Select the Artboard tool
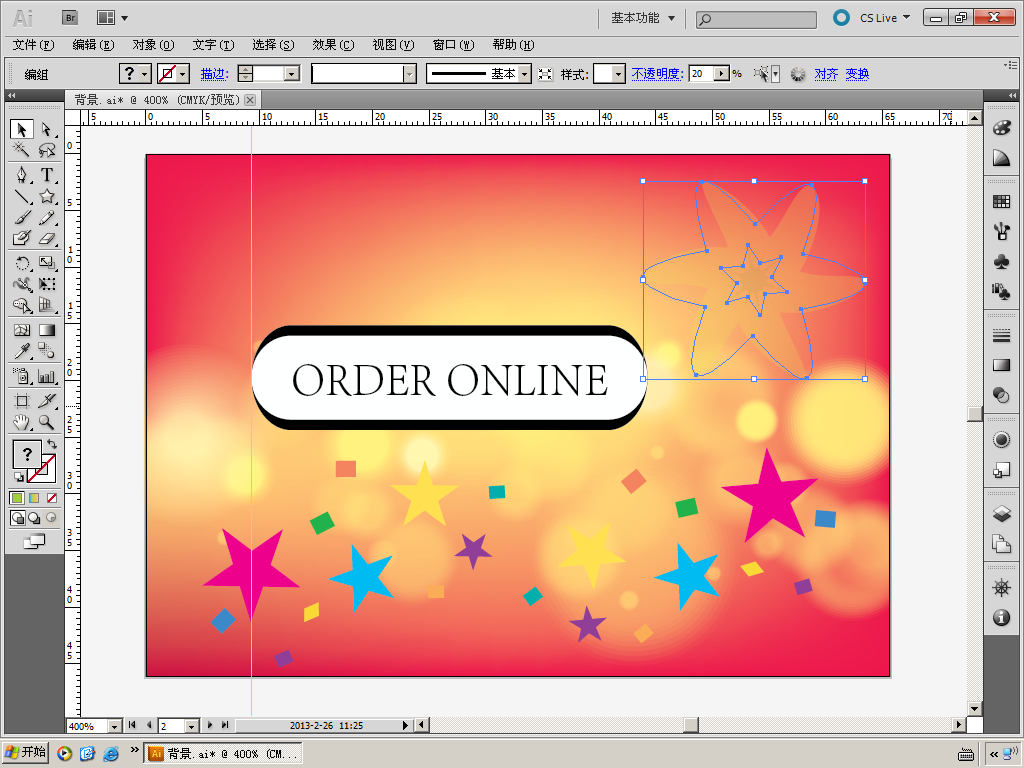This screenshot has height=768, width=1024. pos(22,400)
